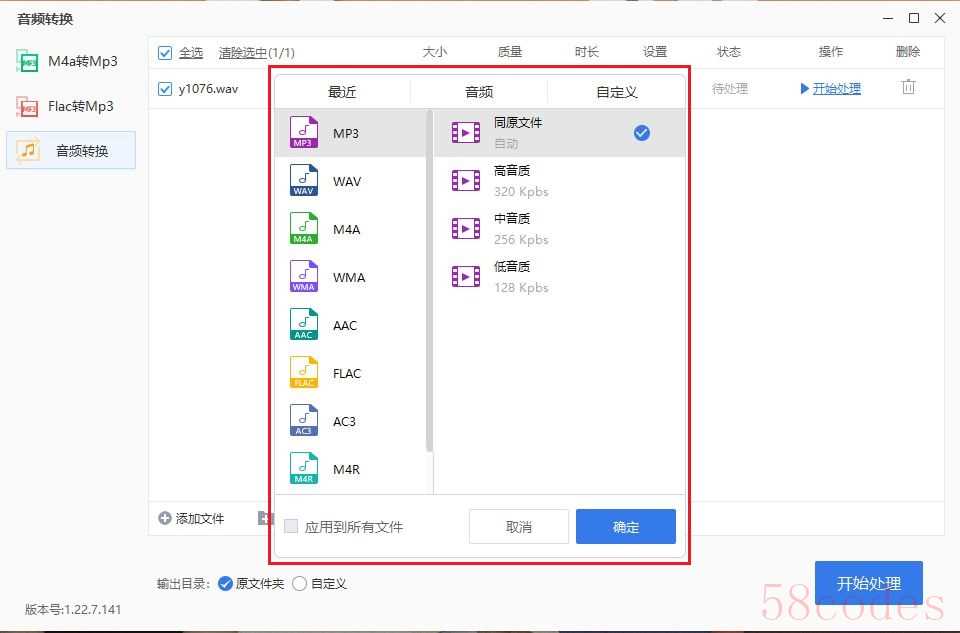Viewport: 960px width, 633px height.
Task: Click the 开始处理 link for y1076.wav
Action: [x=836, y=89]
